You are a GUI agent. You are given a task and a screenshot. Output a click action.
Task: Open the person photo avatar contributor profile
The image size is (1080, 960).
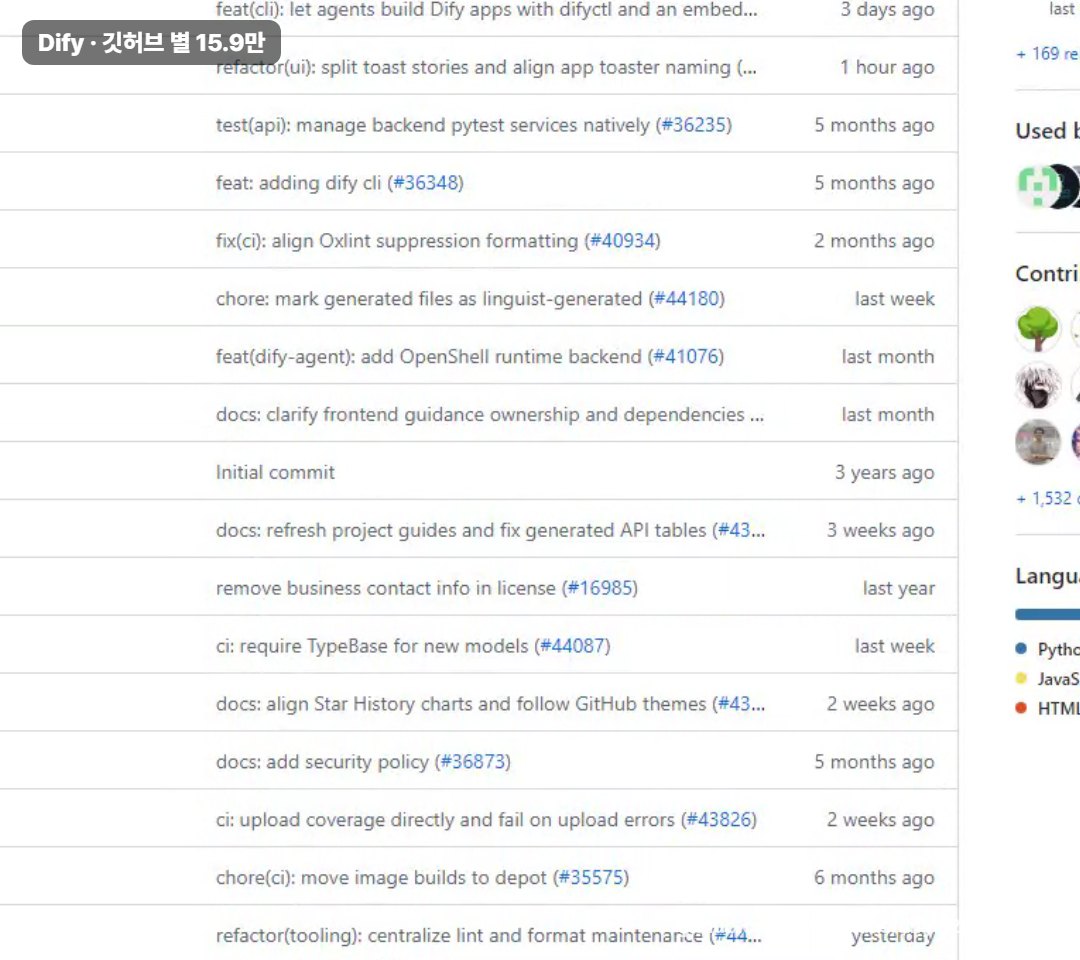point(1037,441)
